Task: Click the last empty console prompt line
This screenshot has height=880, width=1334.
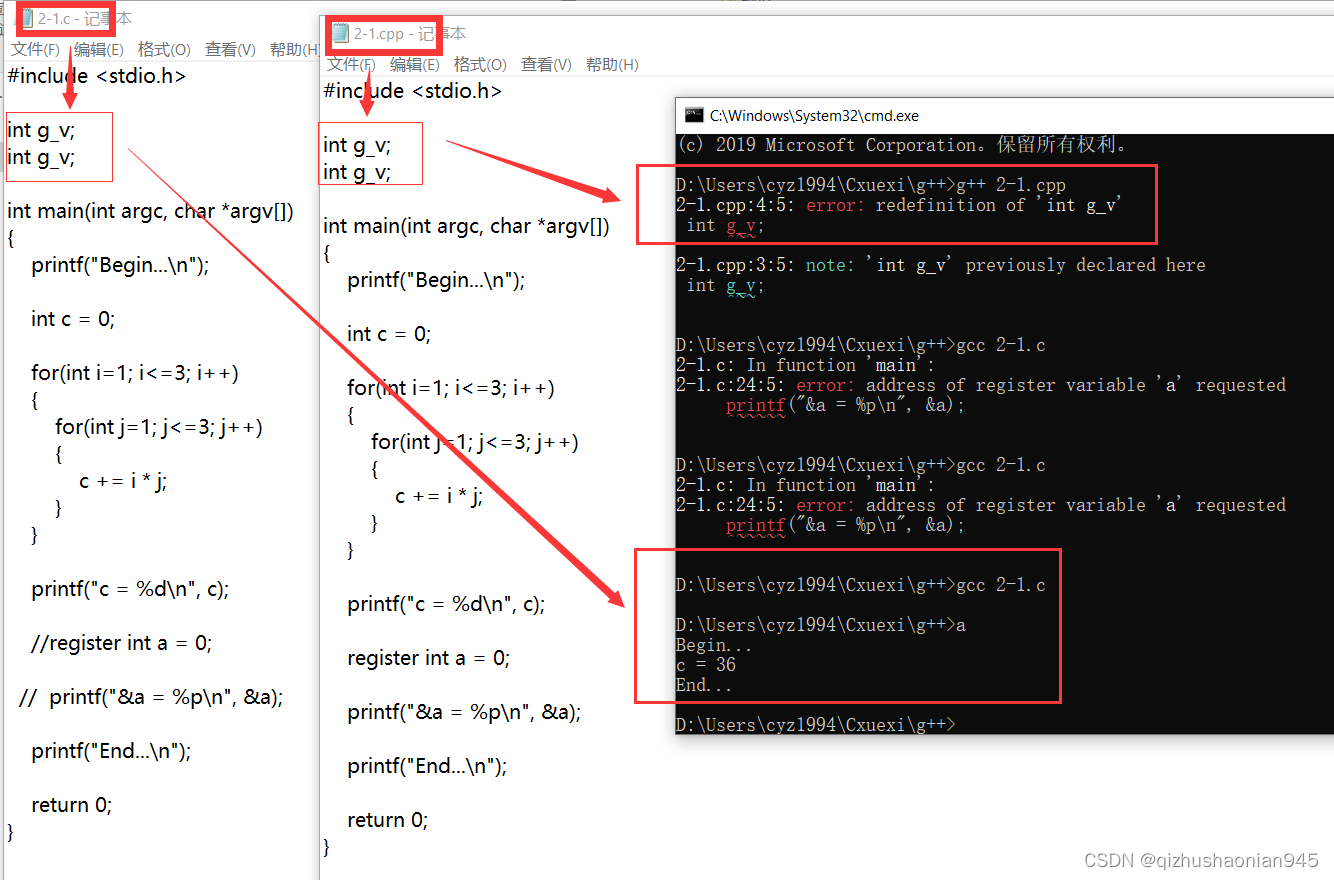Action: tap(815, 725)
